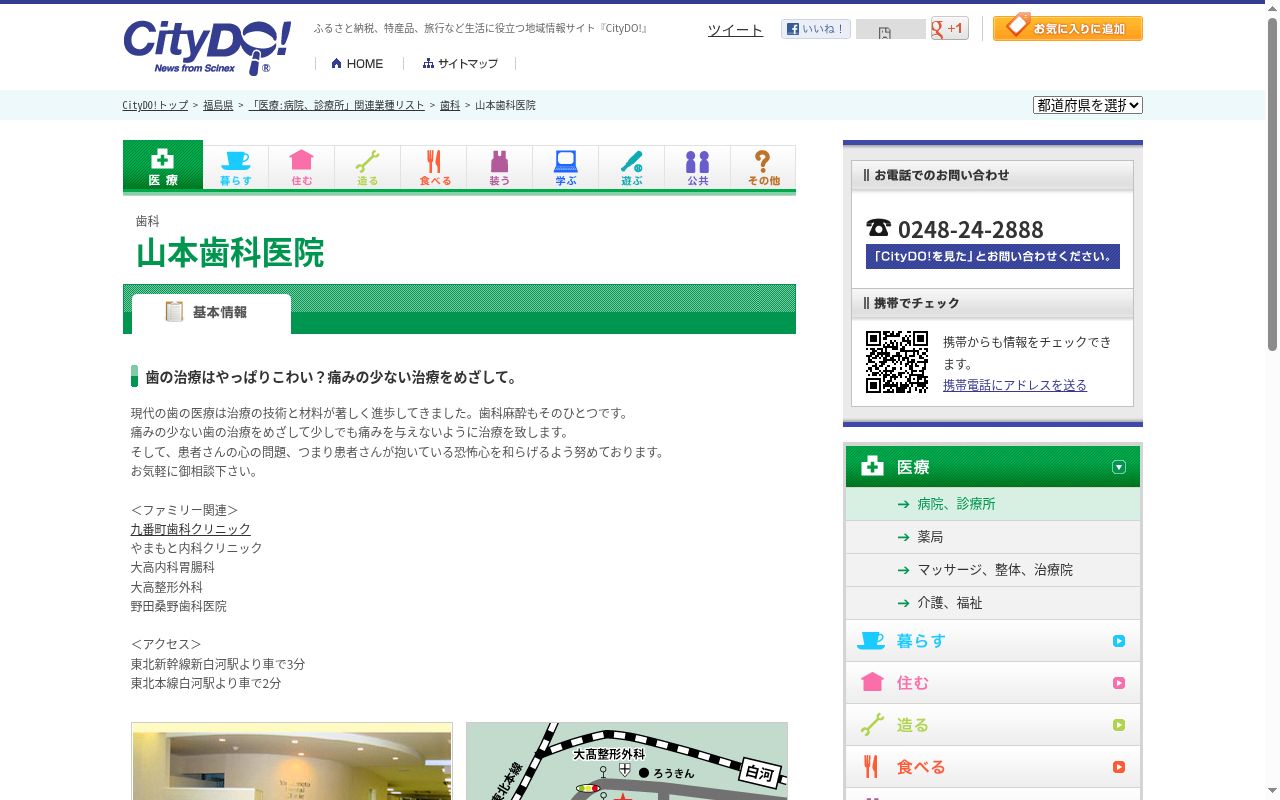
Task: Open the 装う clothing category icon
Action: click(x=500, y=167)
